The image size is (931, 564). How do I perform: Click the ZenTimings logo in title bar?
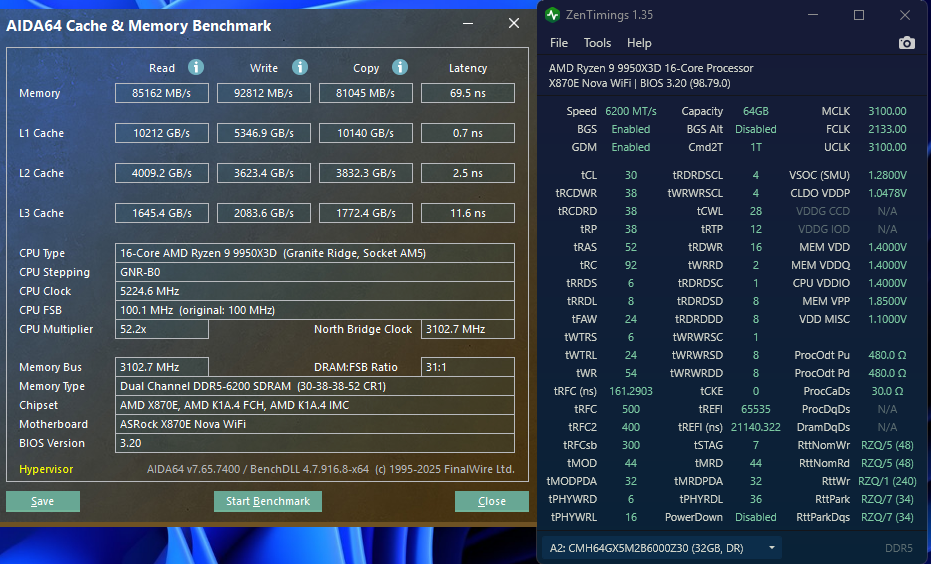coord(554,15)
